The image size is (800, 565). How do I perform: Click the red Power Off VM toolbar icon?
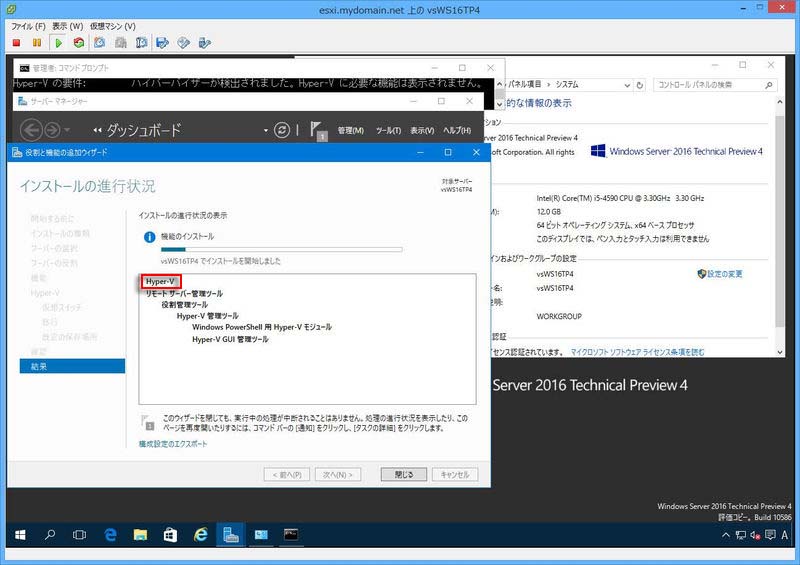16,43
